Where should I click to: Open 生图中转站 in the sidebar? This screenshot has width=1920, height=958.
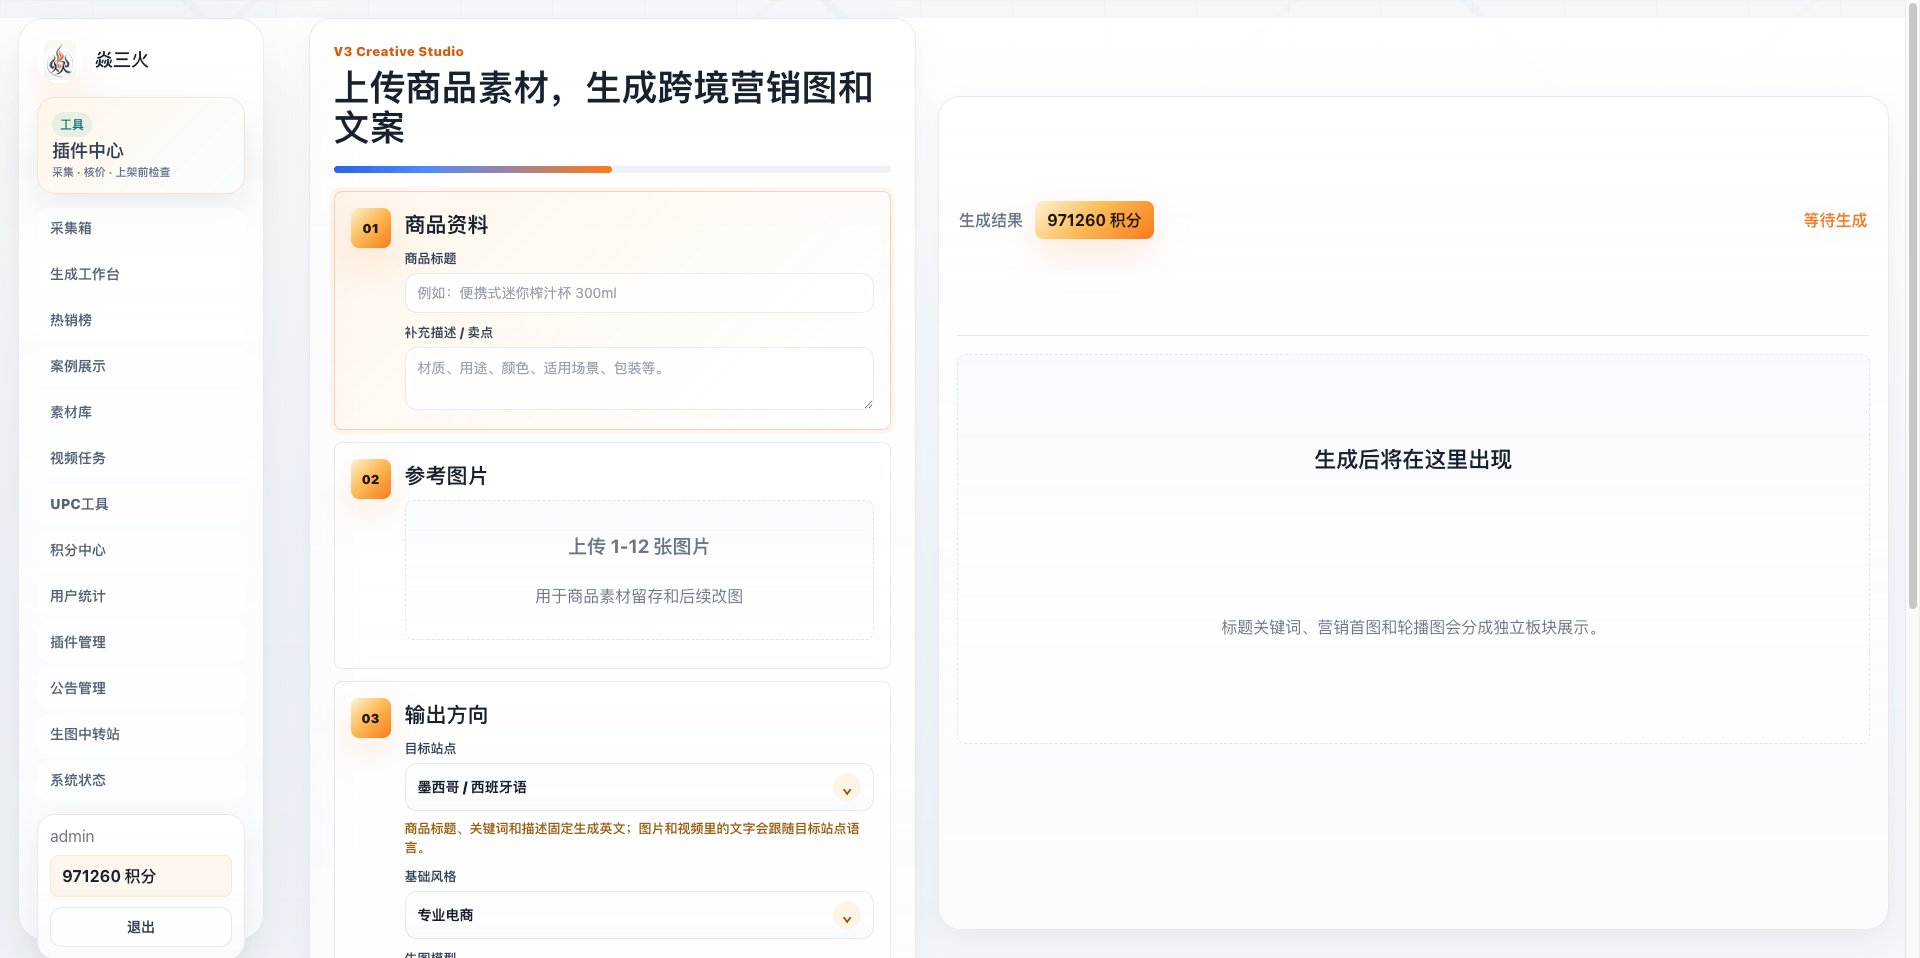[141, 734]
